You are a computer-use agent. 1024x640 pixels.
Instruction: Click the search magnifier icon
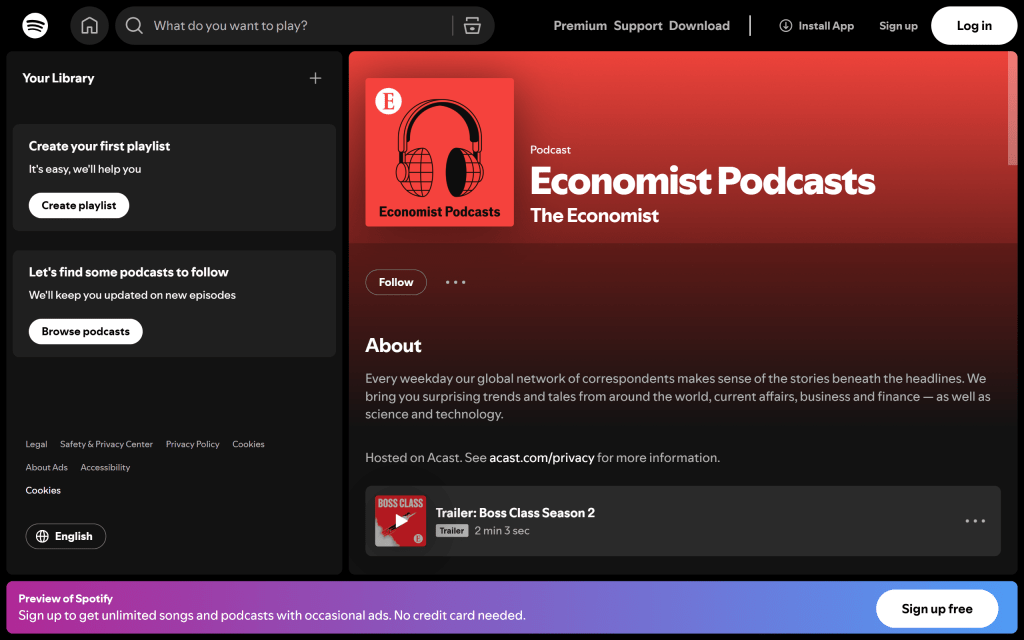click(134, 26)
